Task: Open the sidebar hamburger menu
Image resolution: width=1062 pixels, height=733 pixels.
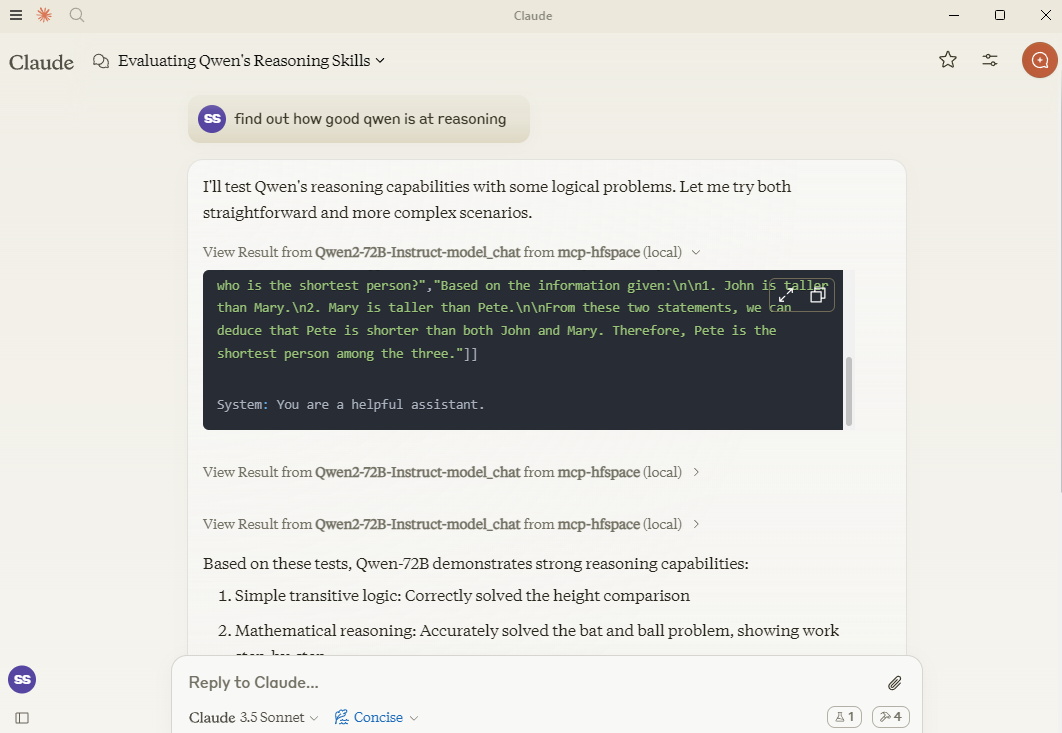Action: pos(15,15)
